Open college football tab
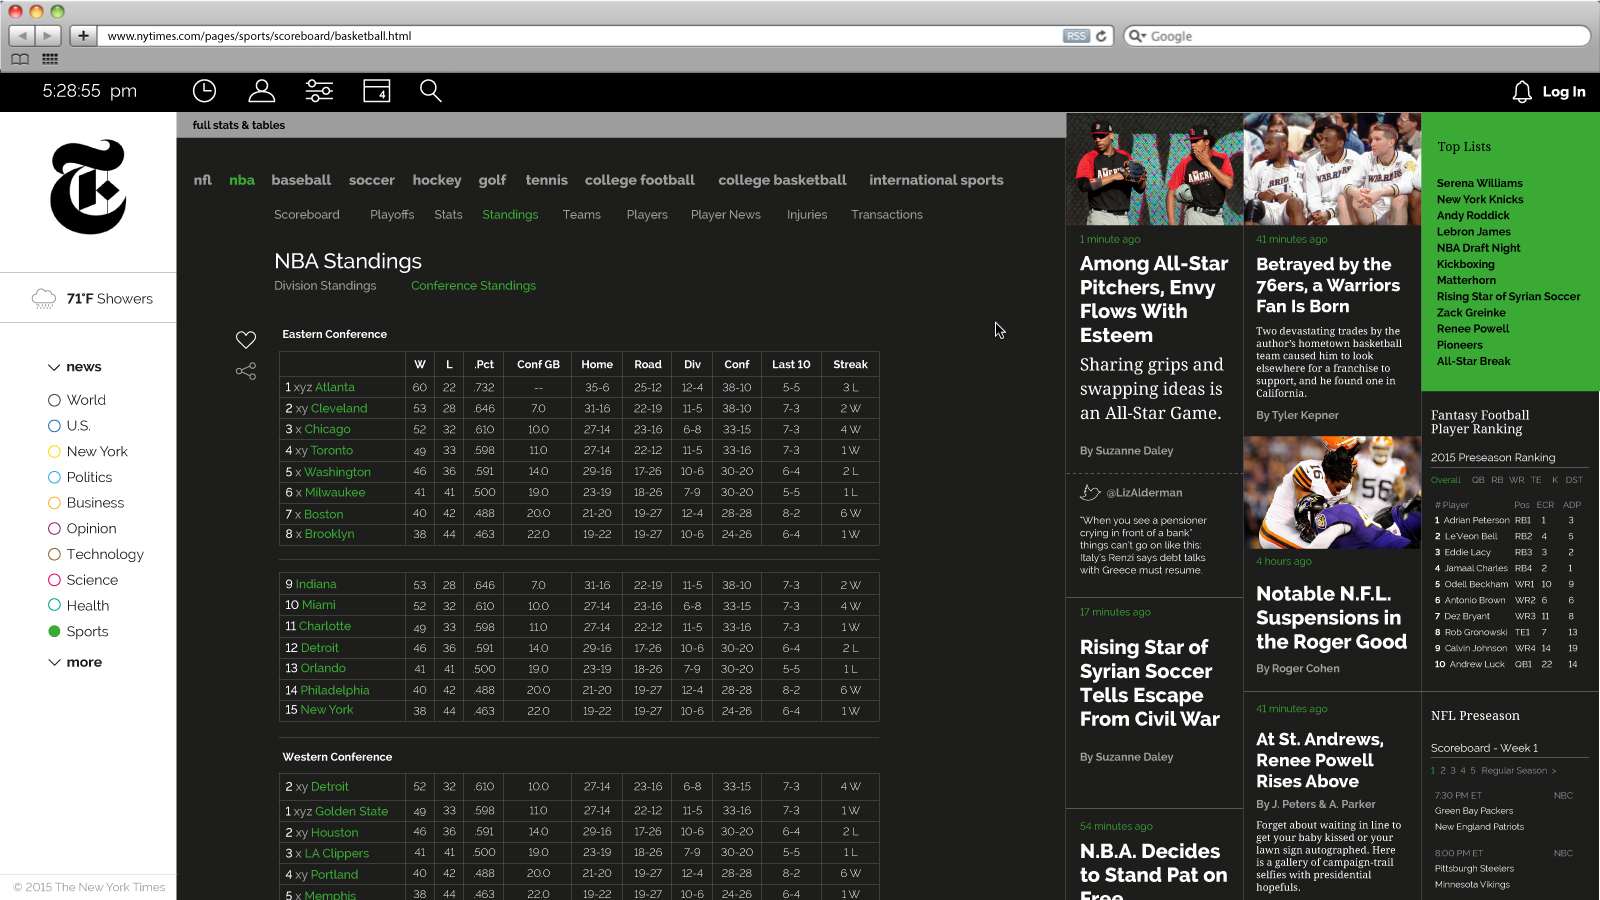The width and height of the screenshot is (1600, 900). tap(640, 180)
